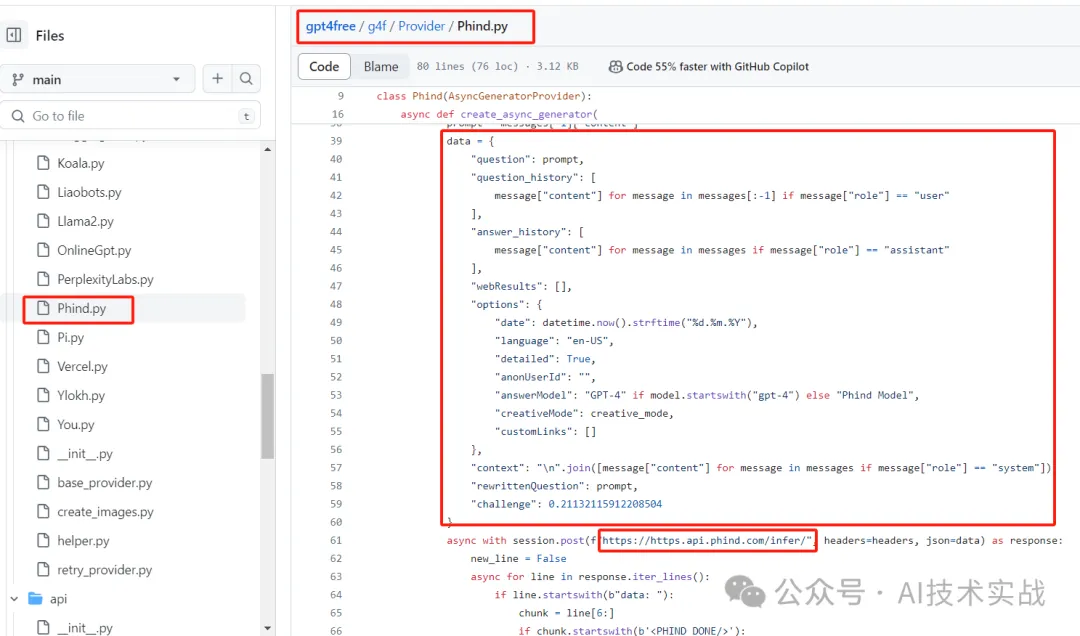Open retry_provider.py in file tree
The width and height of the screenshot is (1080, 636).
coord(105,570)
